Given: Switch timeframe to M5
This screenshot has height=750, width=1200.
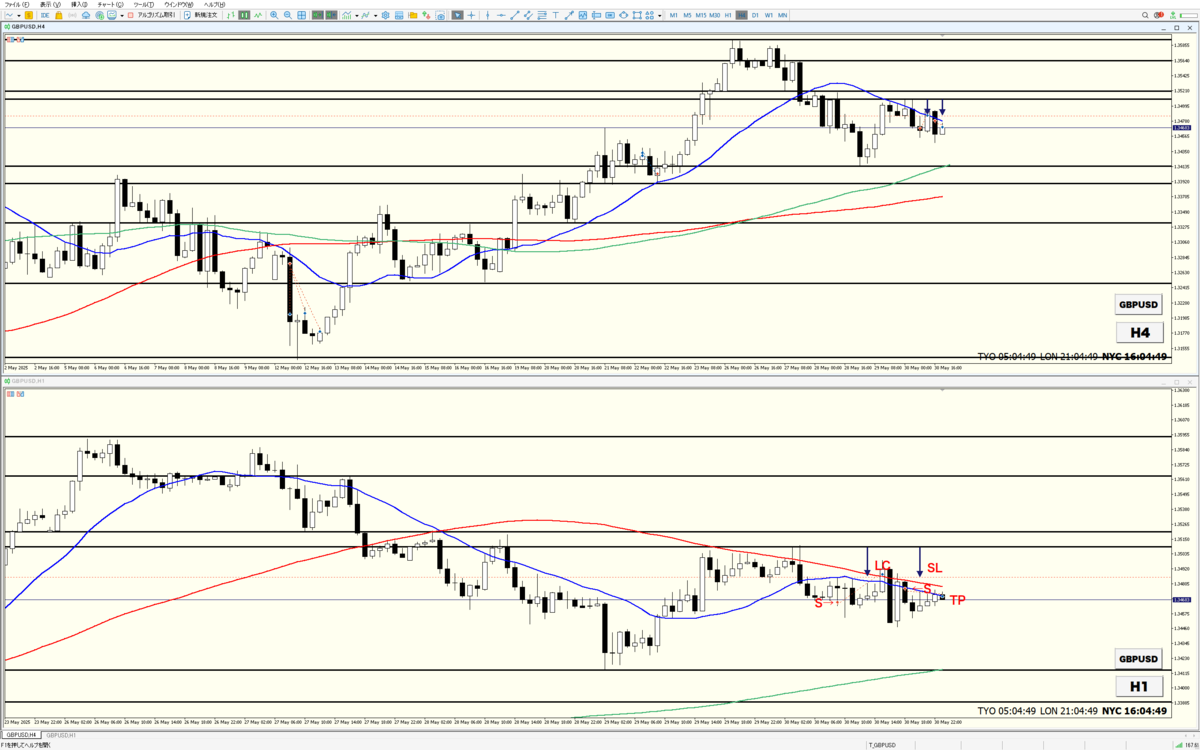Looking at the screenshot, I should point(687,15).
